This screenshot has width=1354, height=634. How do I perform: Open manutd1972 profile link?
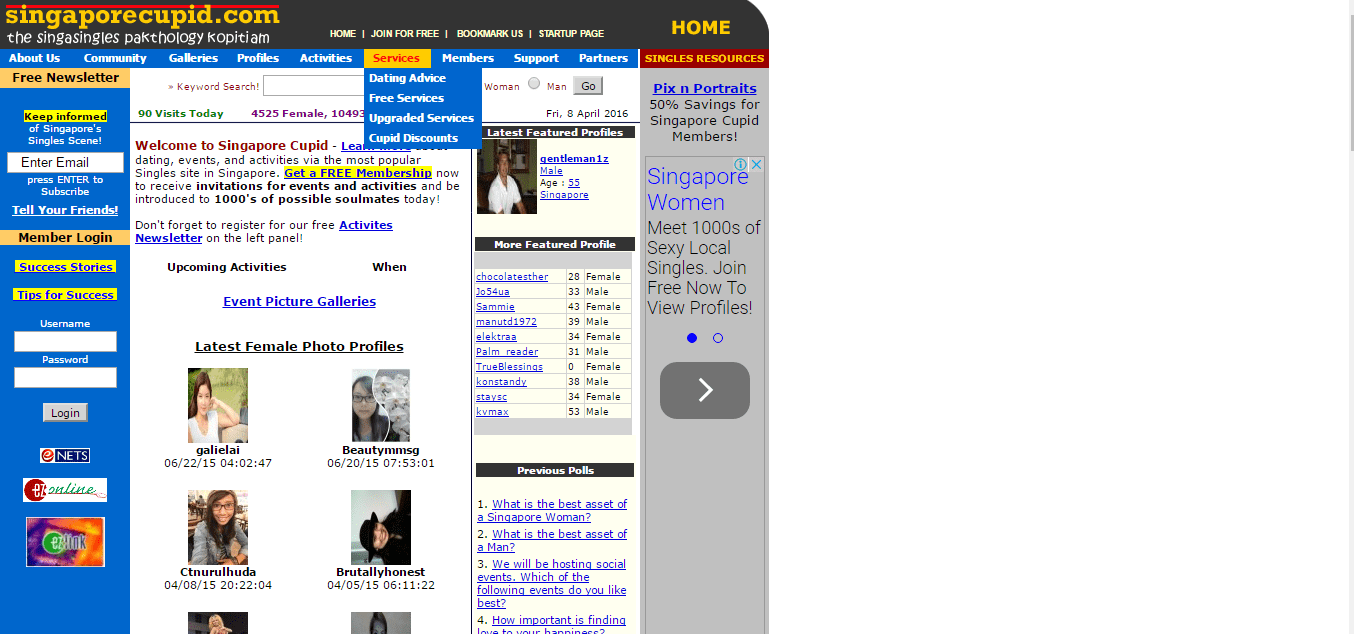506,322
